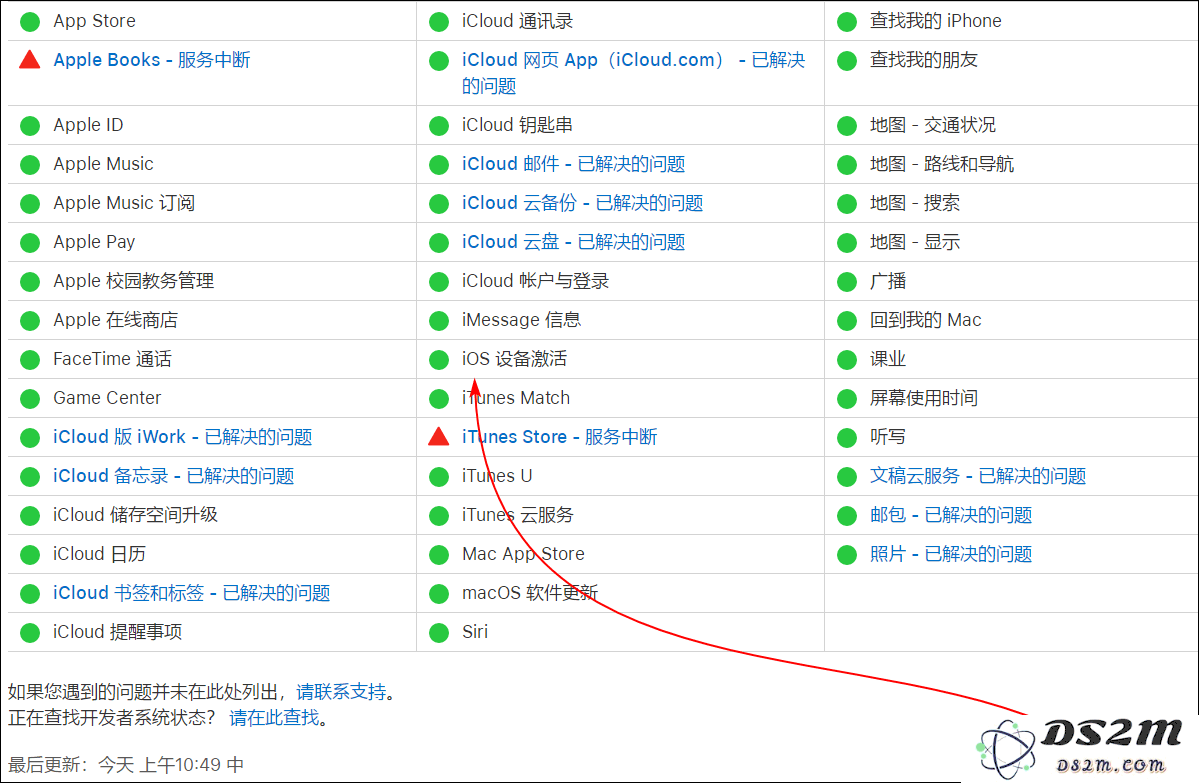Click the green status dot for App Store
Viewport: 1199px width, 783px height.
[30, 21]
